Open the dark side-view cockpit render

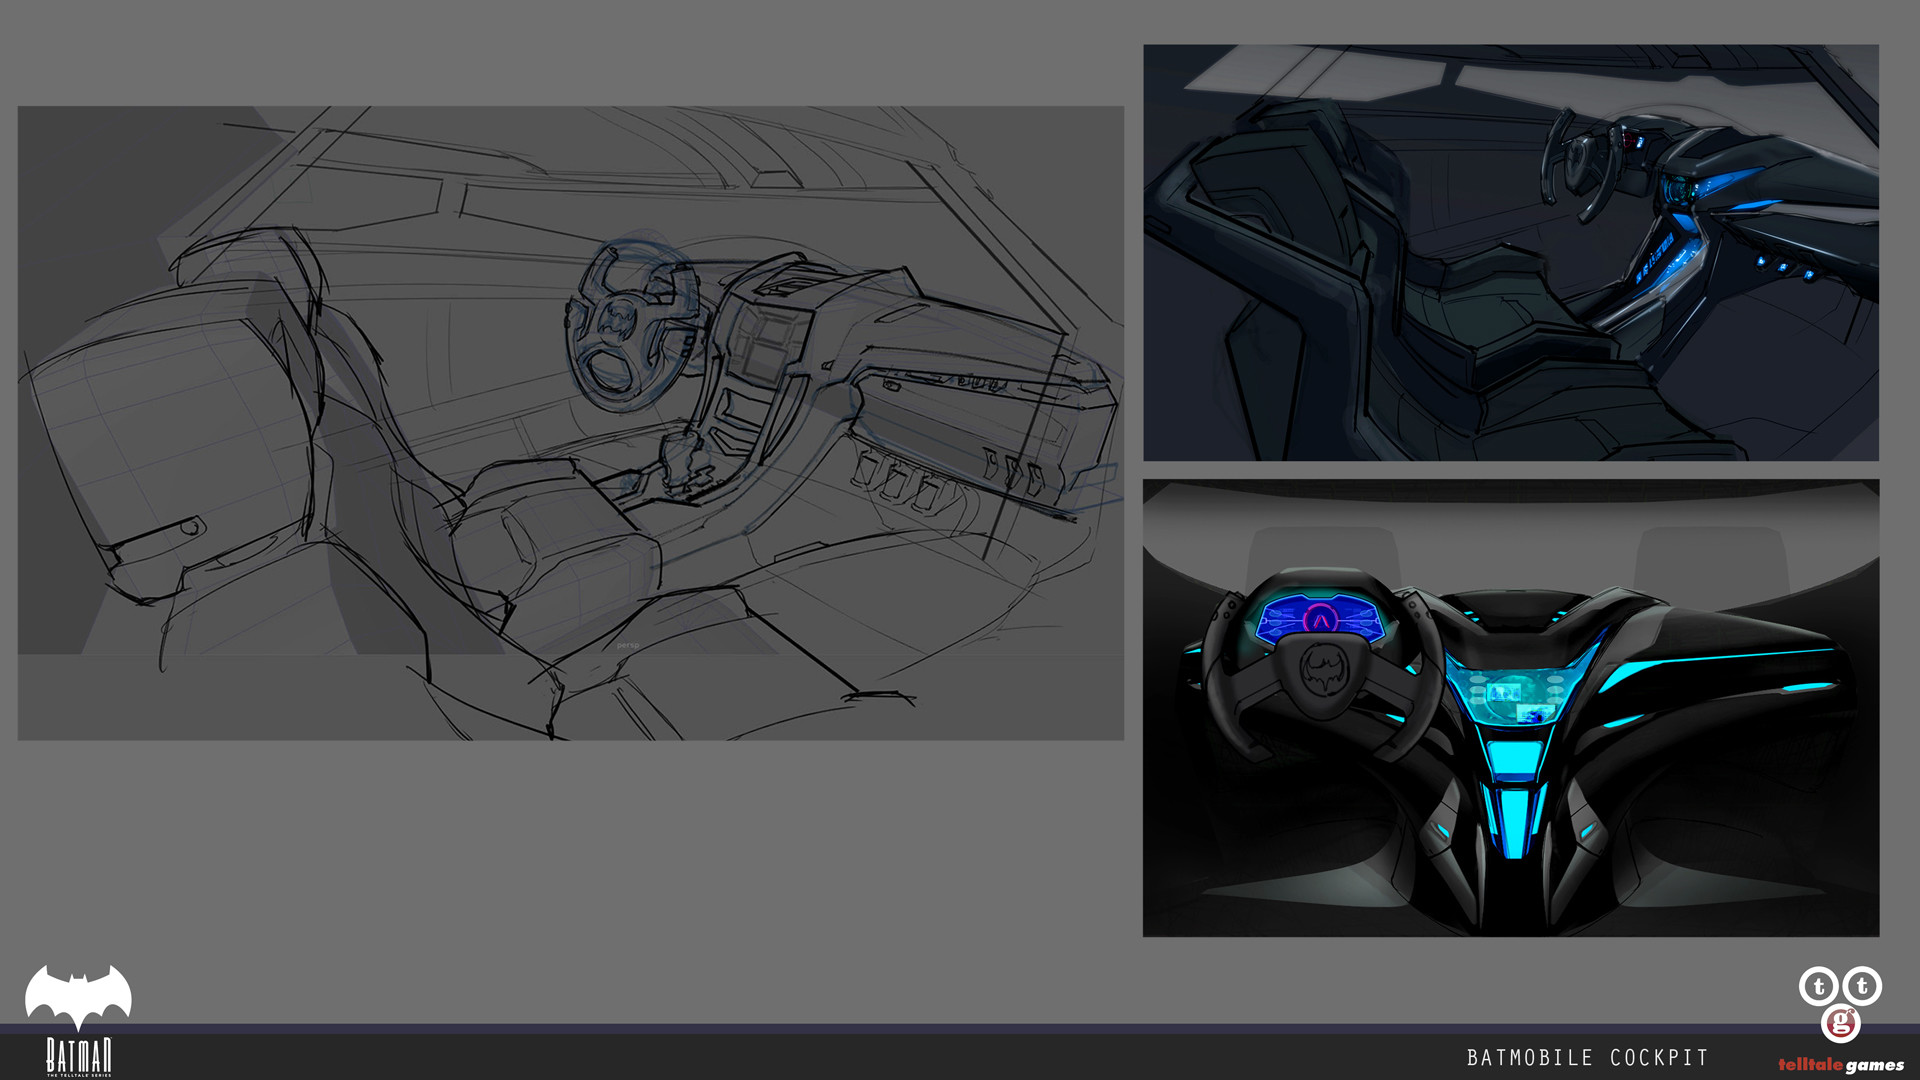pos(1511,252)
